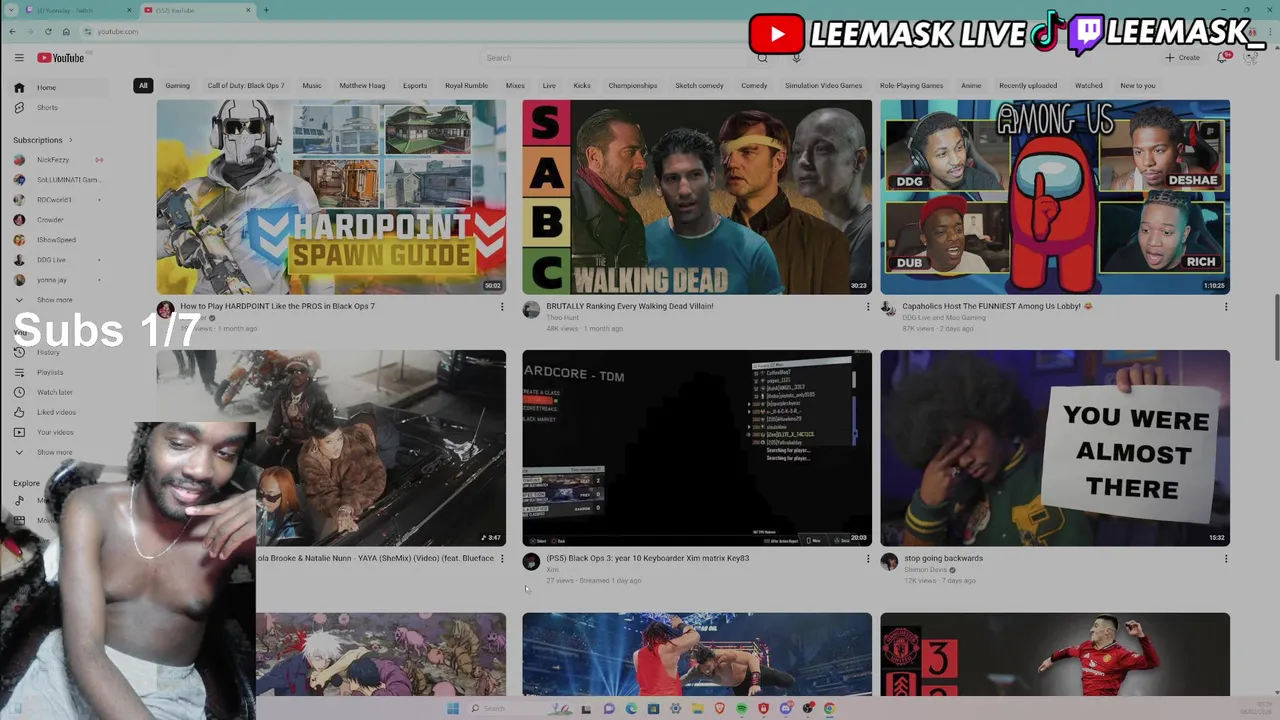Select the Sketch comedy chip

click(699, 86)
